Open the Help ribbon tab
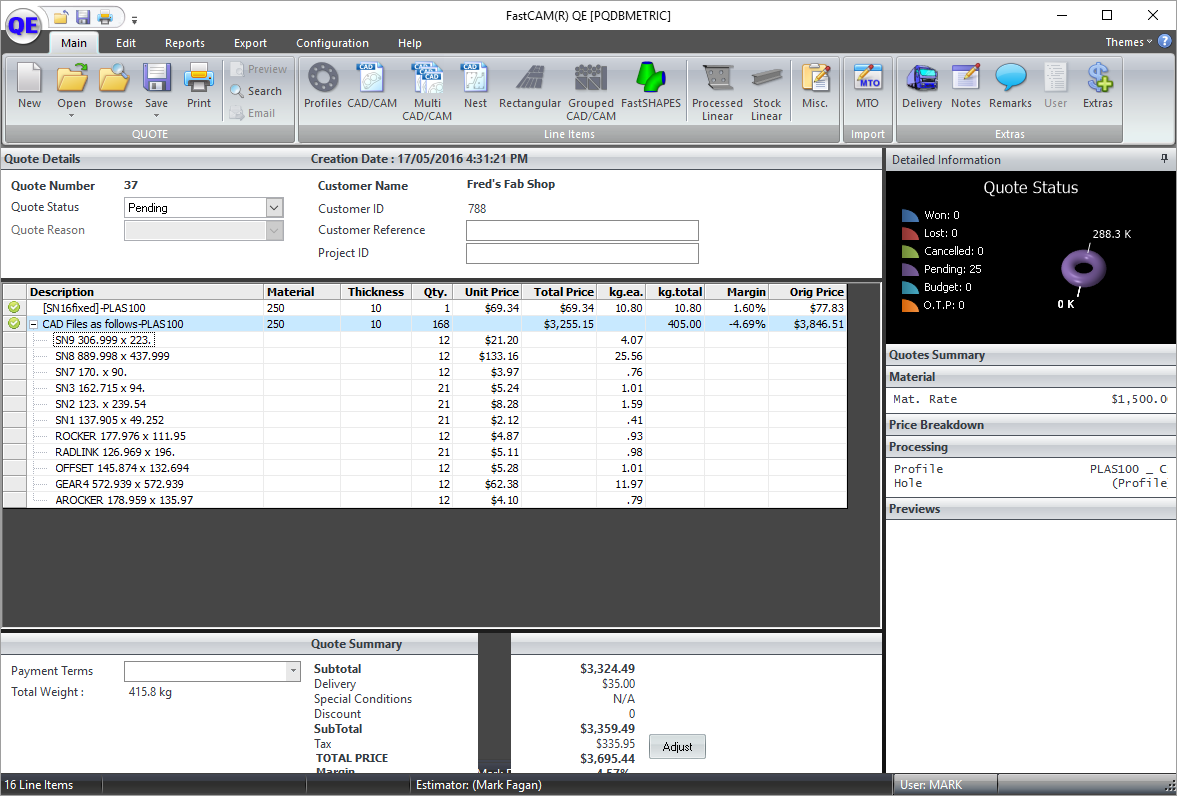 point(410,43)
